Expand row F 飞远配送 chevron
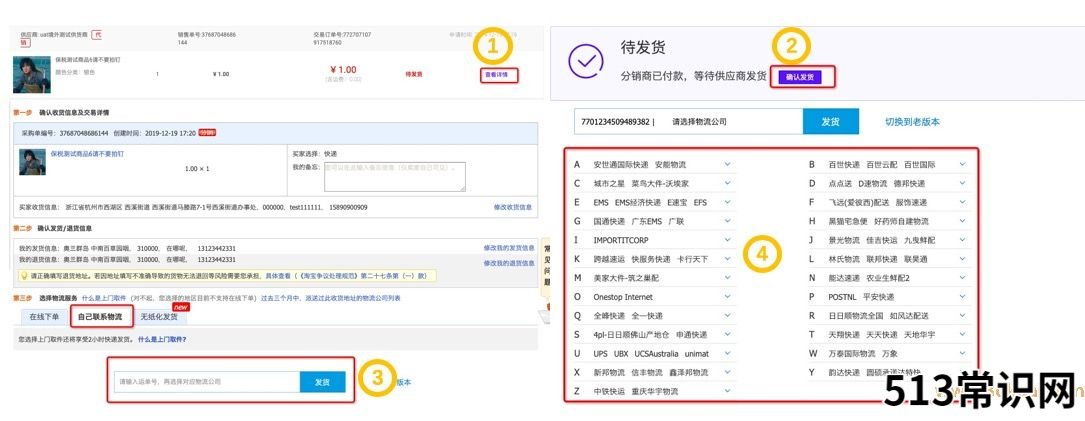The image size is (1085, 421). [x=963, y=202]
